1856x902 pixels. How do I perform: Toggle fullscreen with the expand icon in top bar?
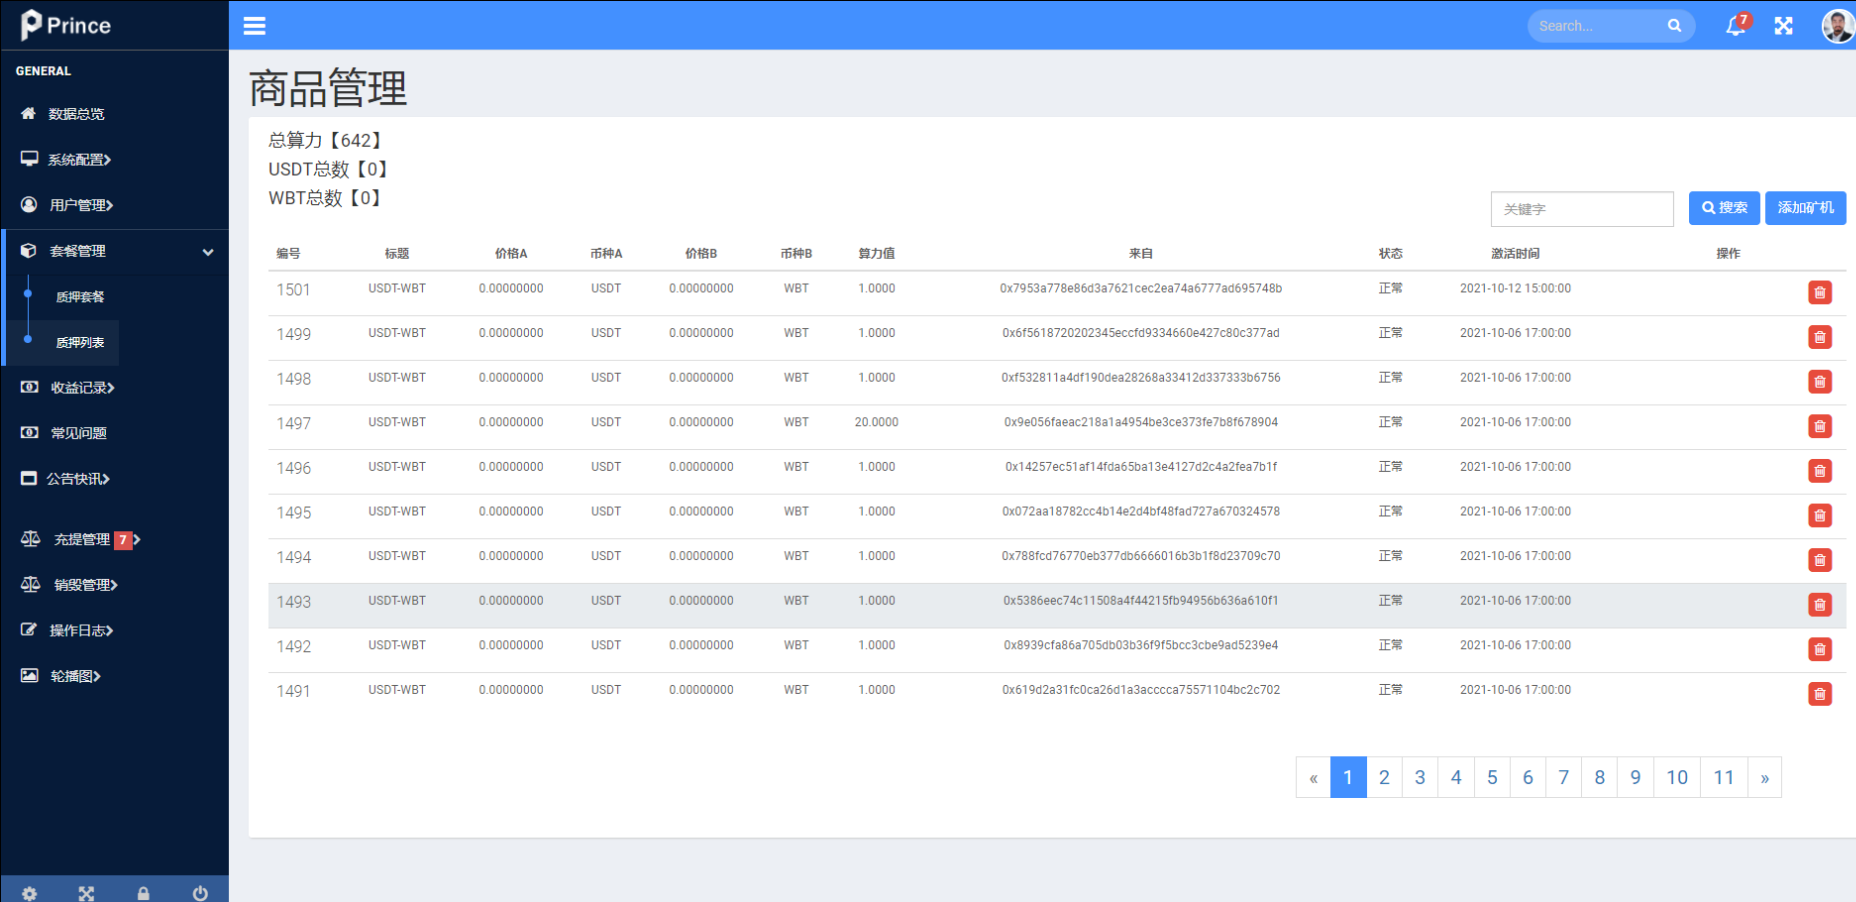click(x=1783, y=25)
